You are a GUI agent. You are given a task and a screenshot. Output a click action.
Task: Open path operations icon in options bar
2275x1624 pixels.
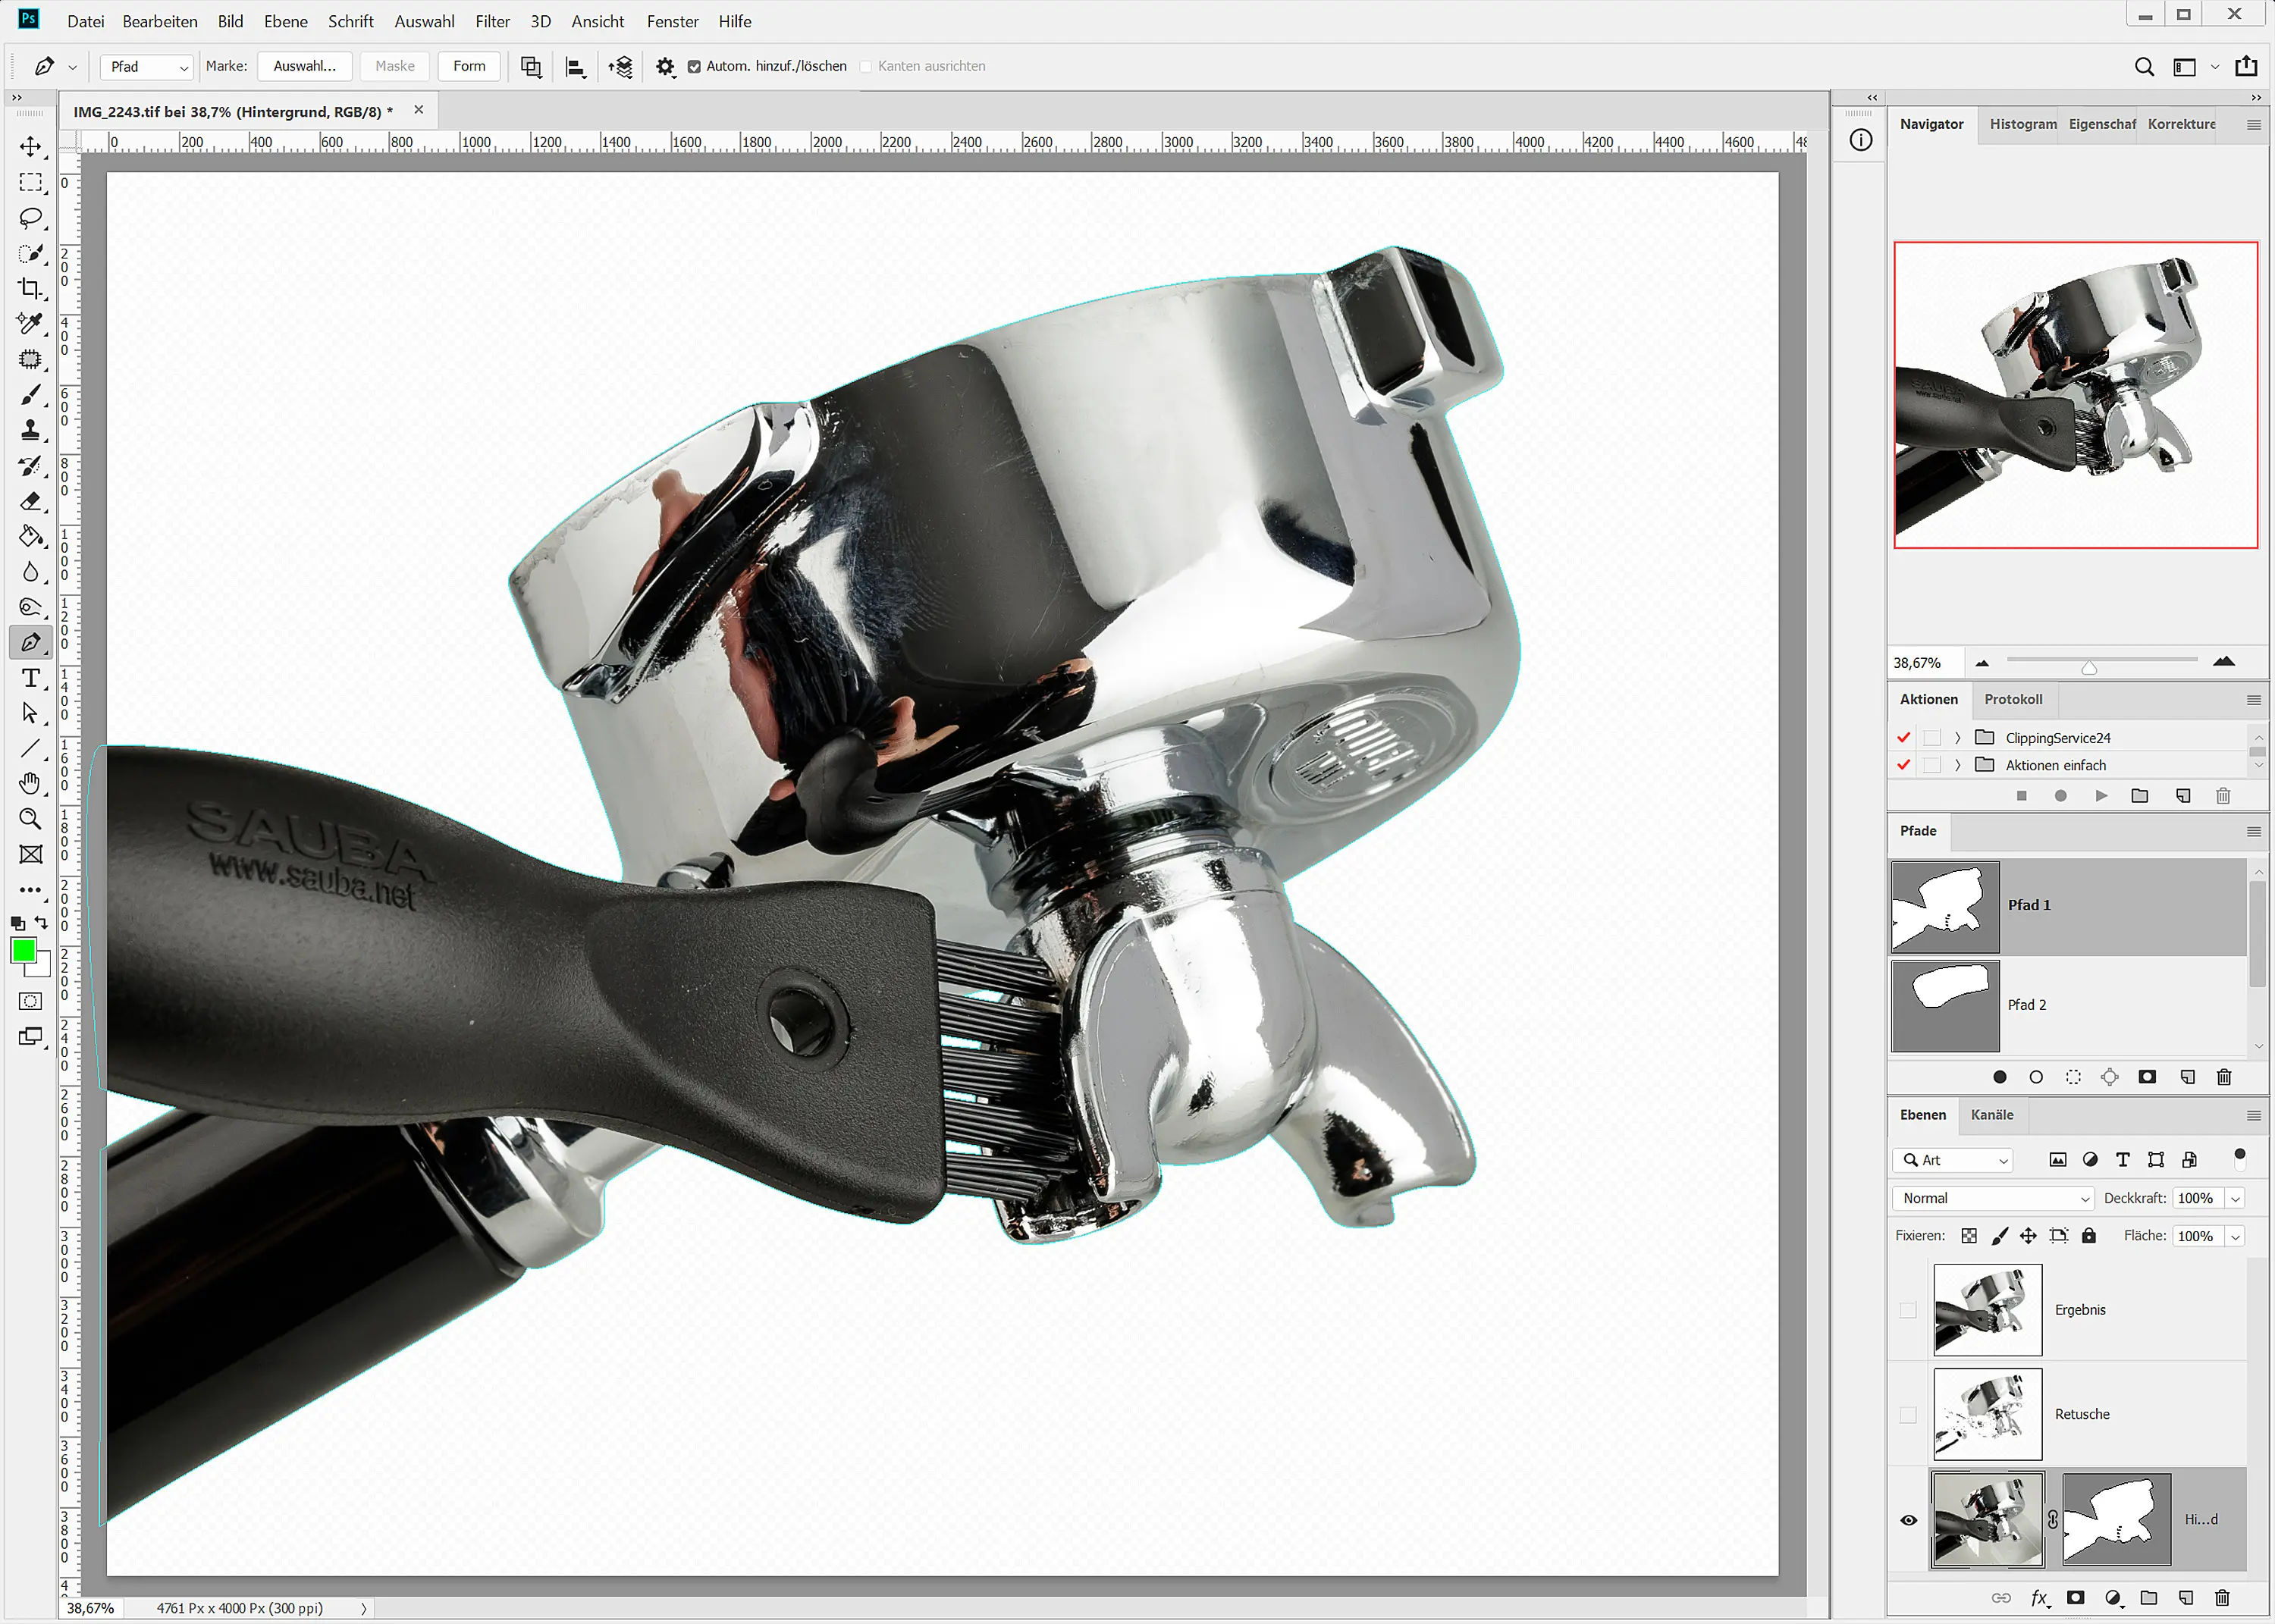coord(531,66)
